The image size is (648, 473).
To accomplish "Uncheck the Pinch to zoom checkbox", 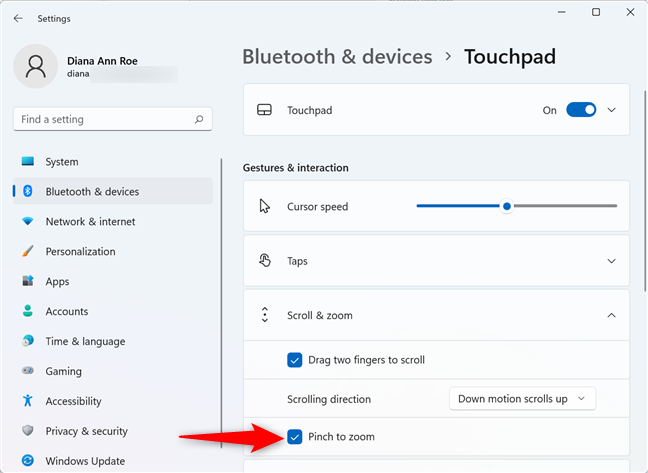I will 295,437.
